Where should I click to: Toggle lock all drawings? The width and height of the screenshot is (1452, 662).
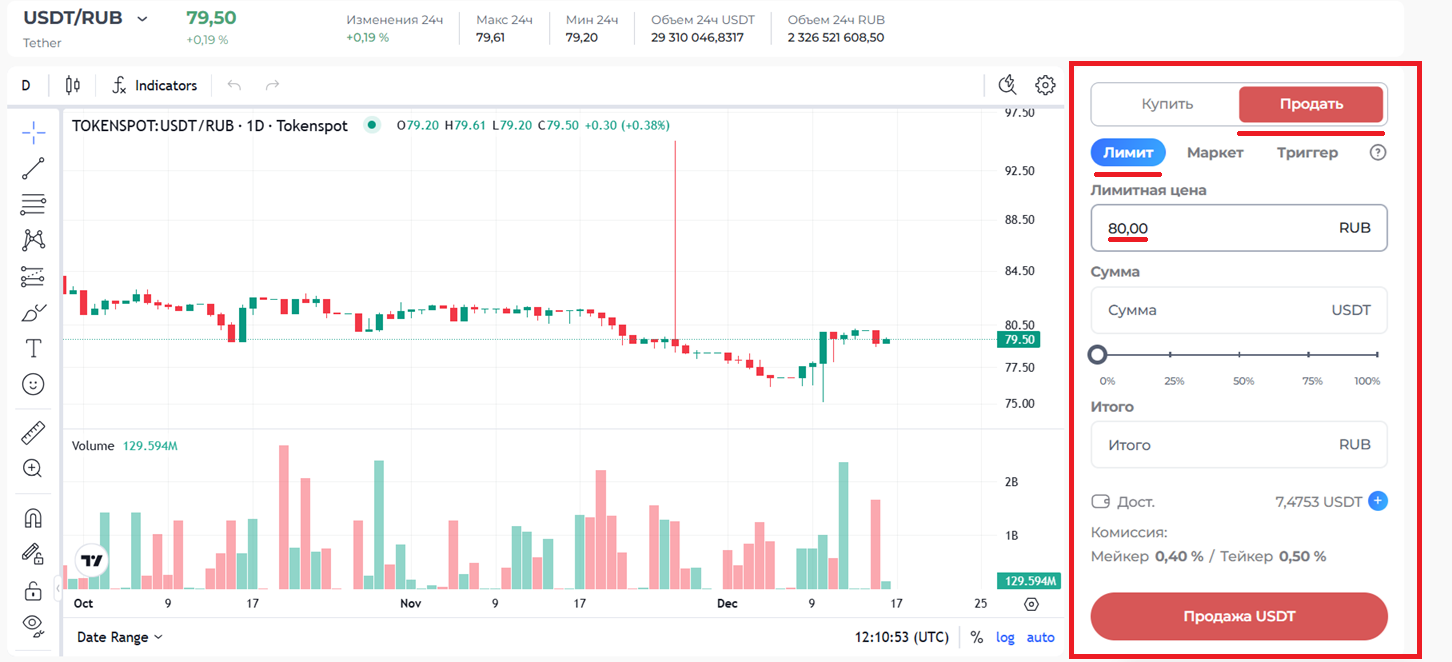tap(33, 589)
